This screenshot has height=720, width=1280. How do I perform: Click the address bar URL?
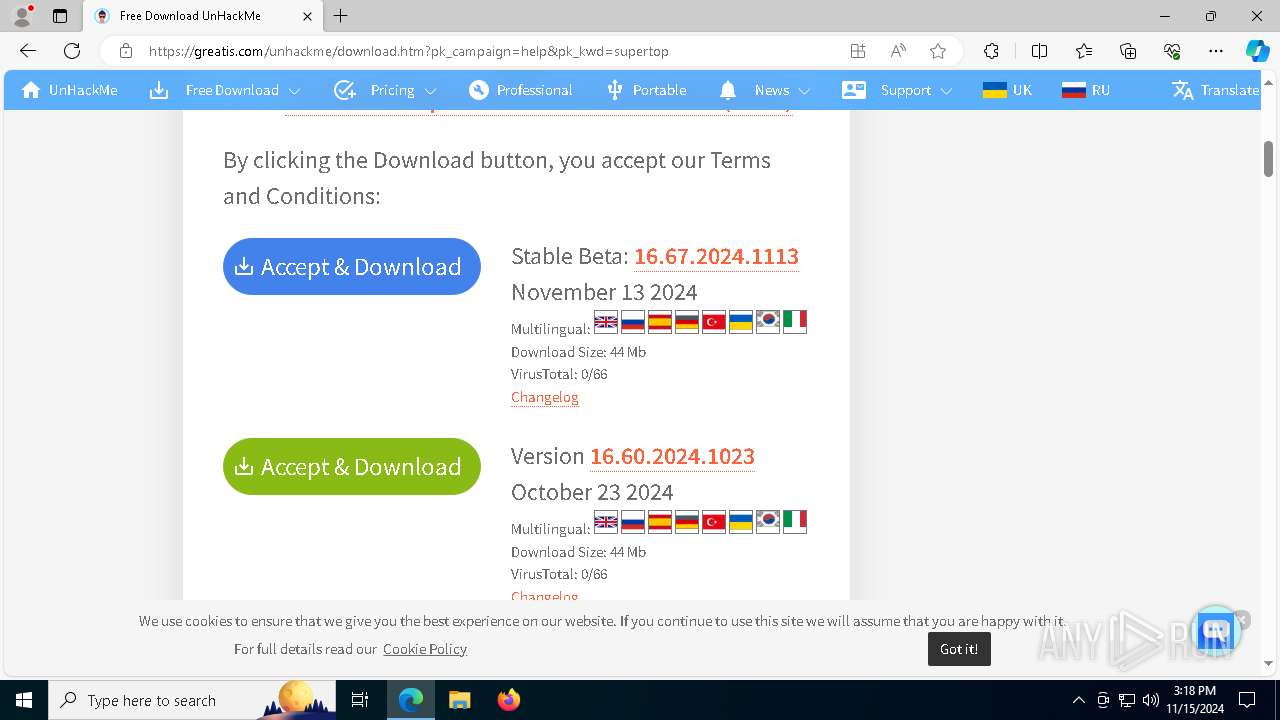pos(409,51)
